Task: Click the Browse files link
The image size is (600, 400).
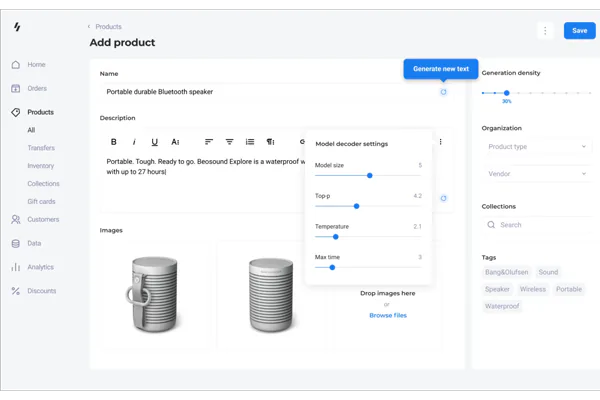Action: 388,315
